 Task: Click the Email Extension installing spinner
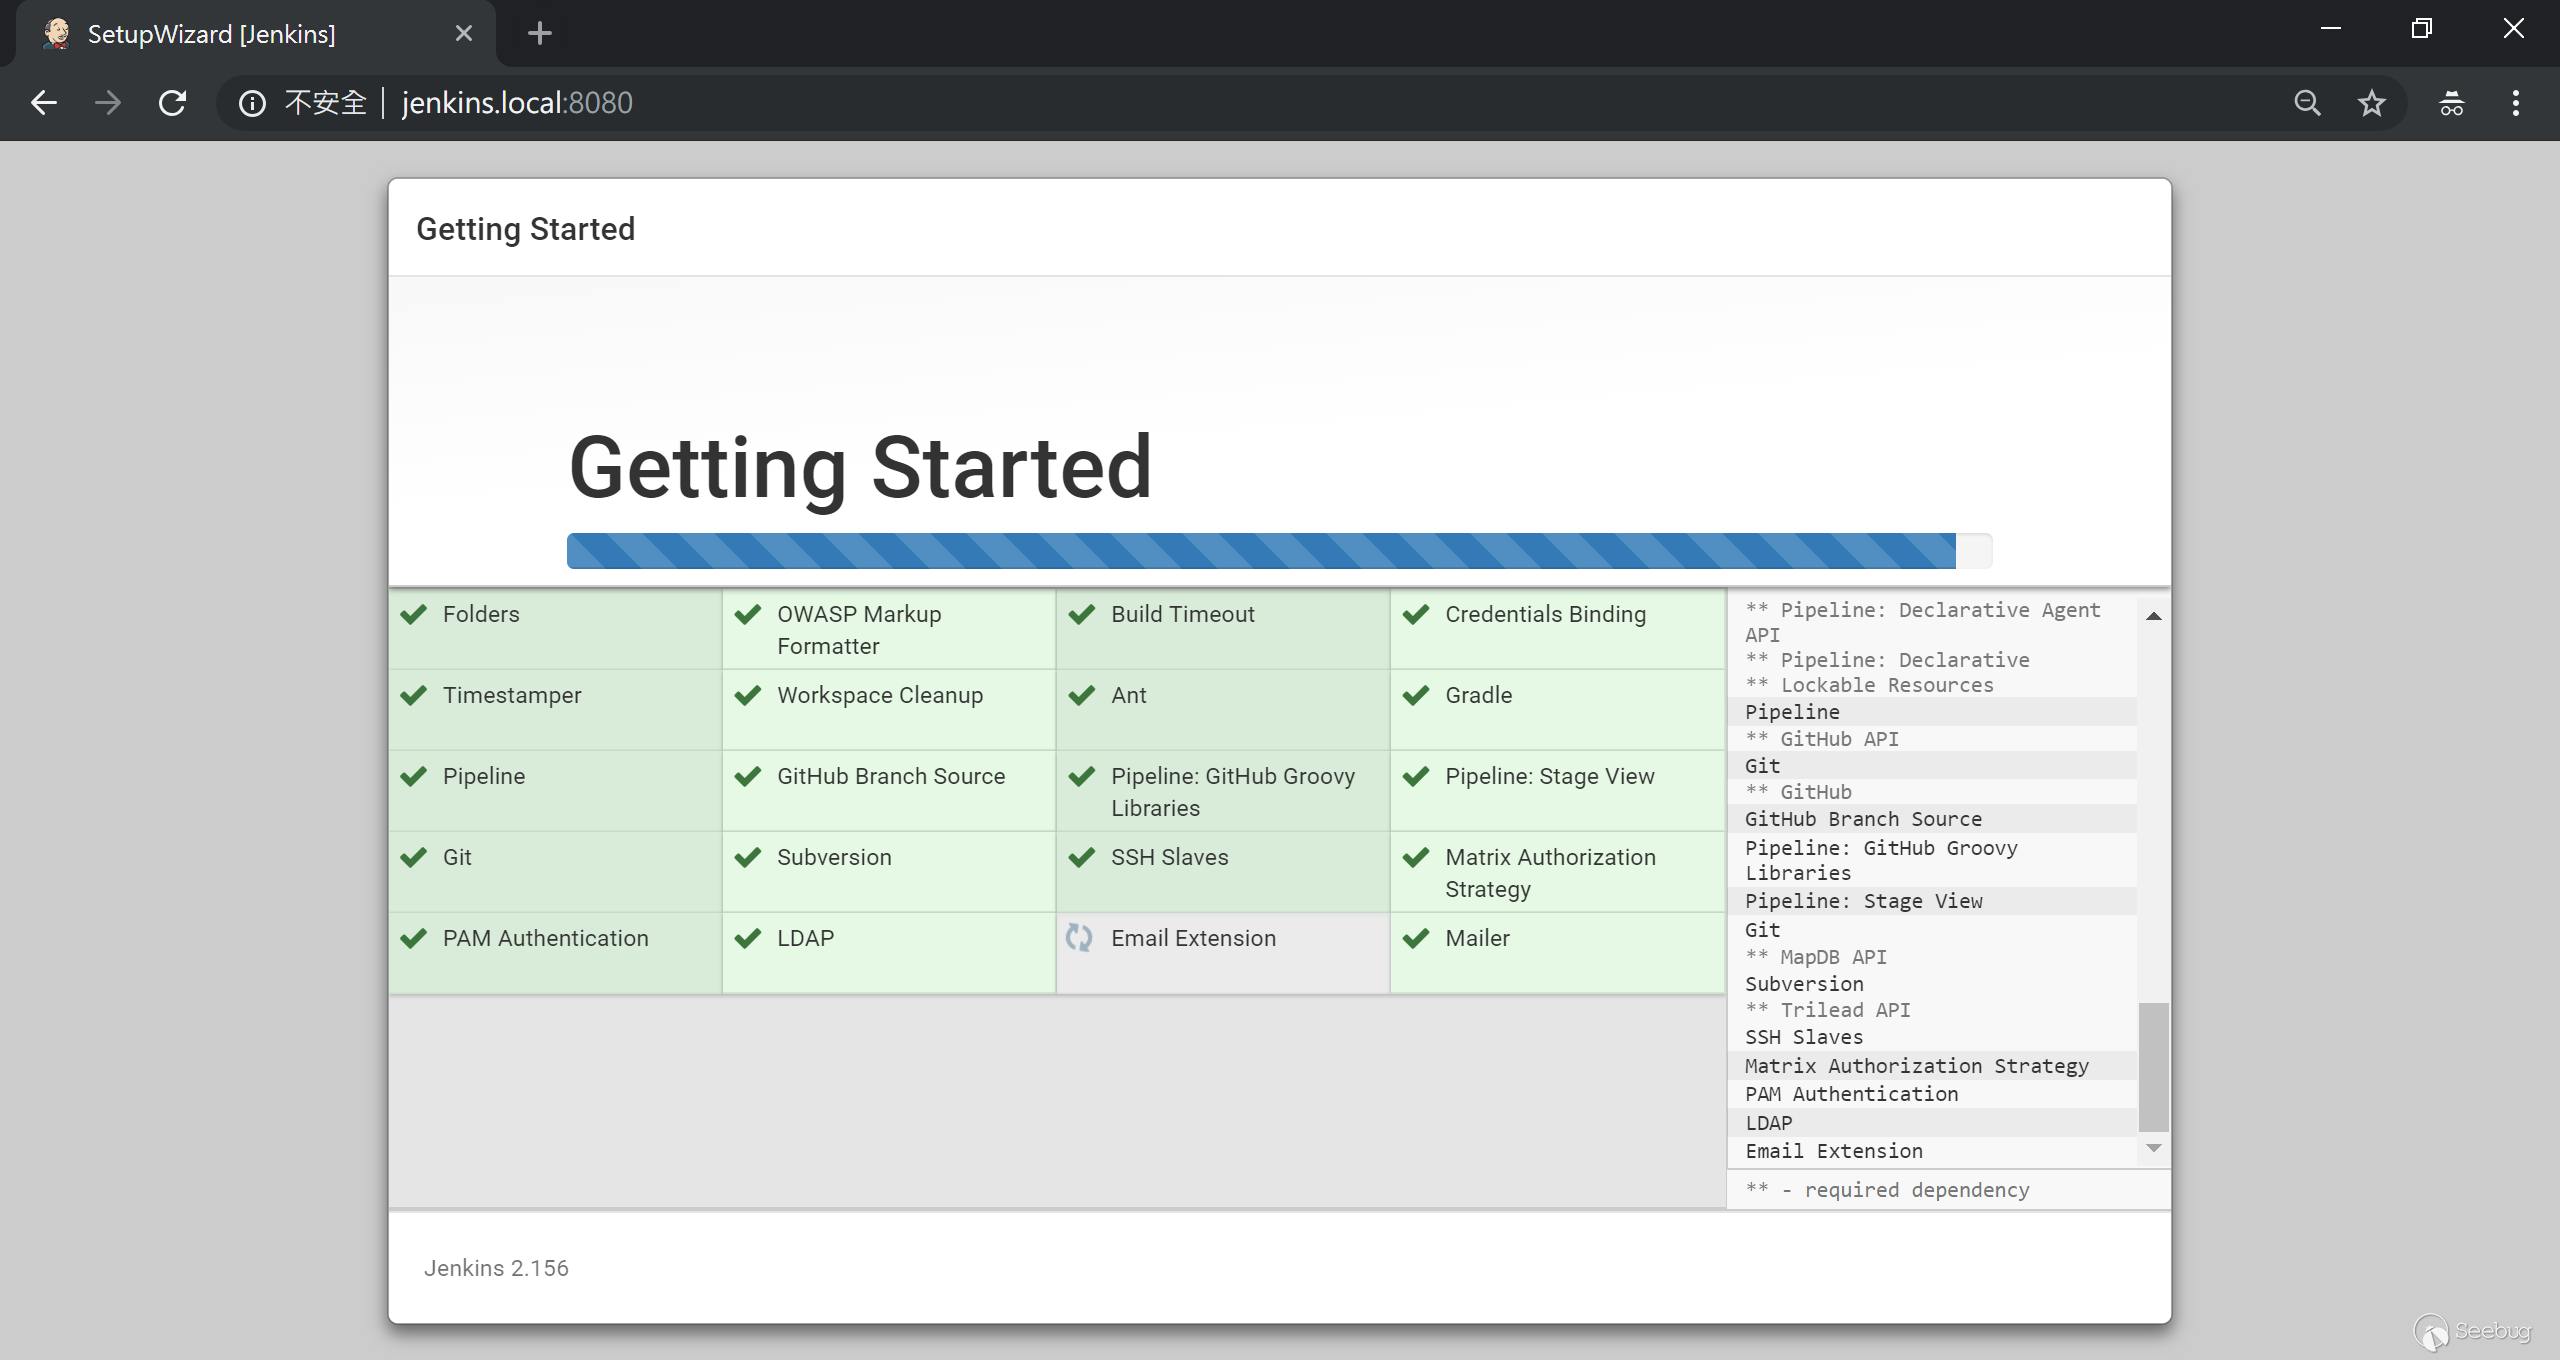point(1079,938)
